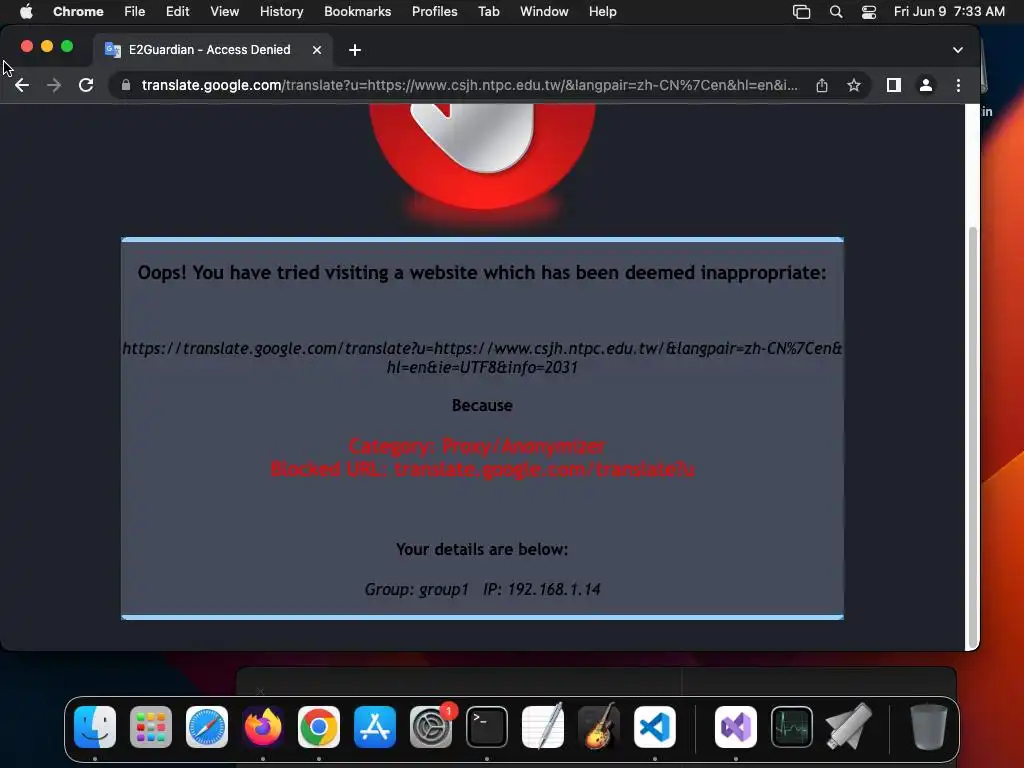The image size is (1024, 768).
Task: Open Chrome side panel
Action: click(x=894, y=86)
